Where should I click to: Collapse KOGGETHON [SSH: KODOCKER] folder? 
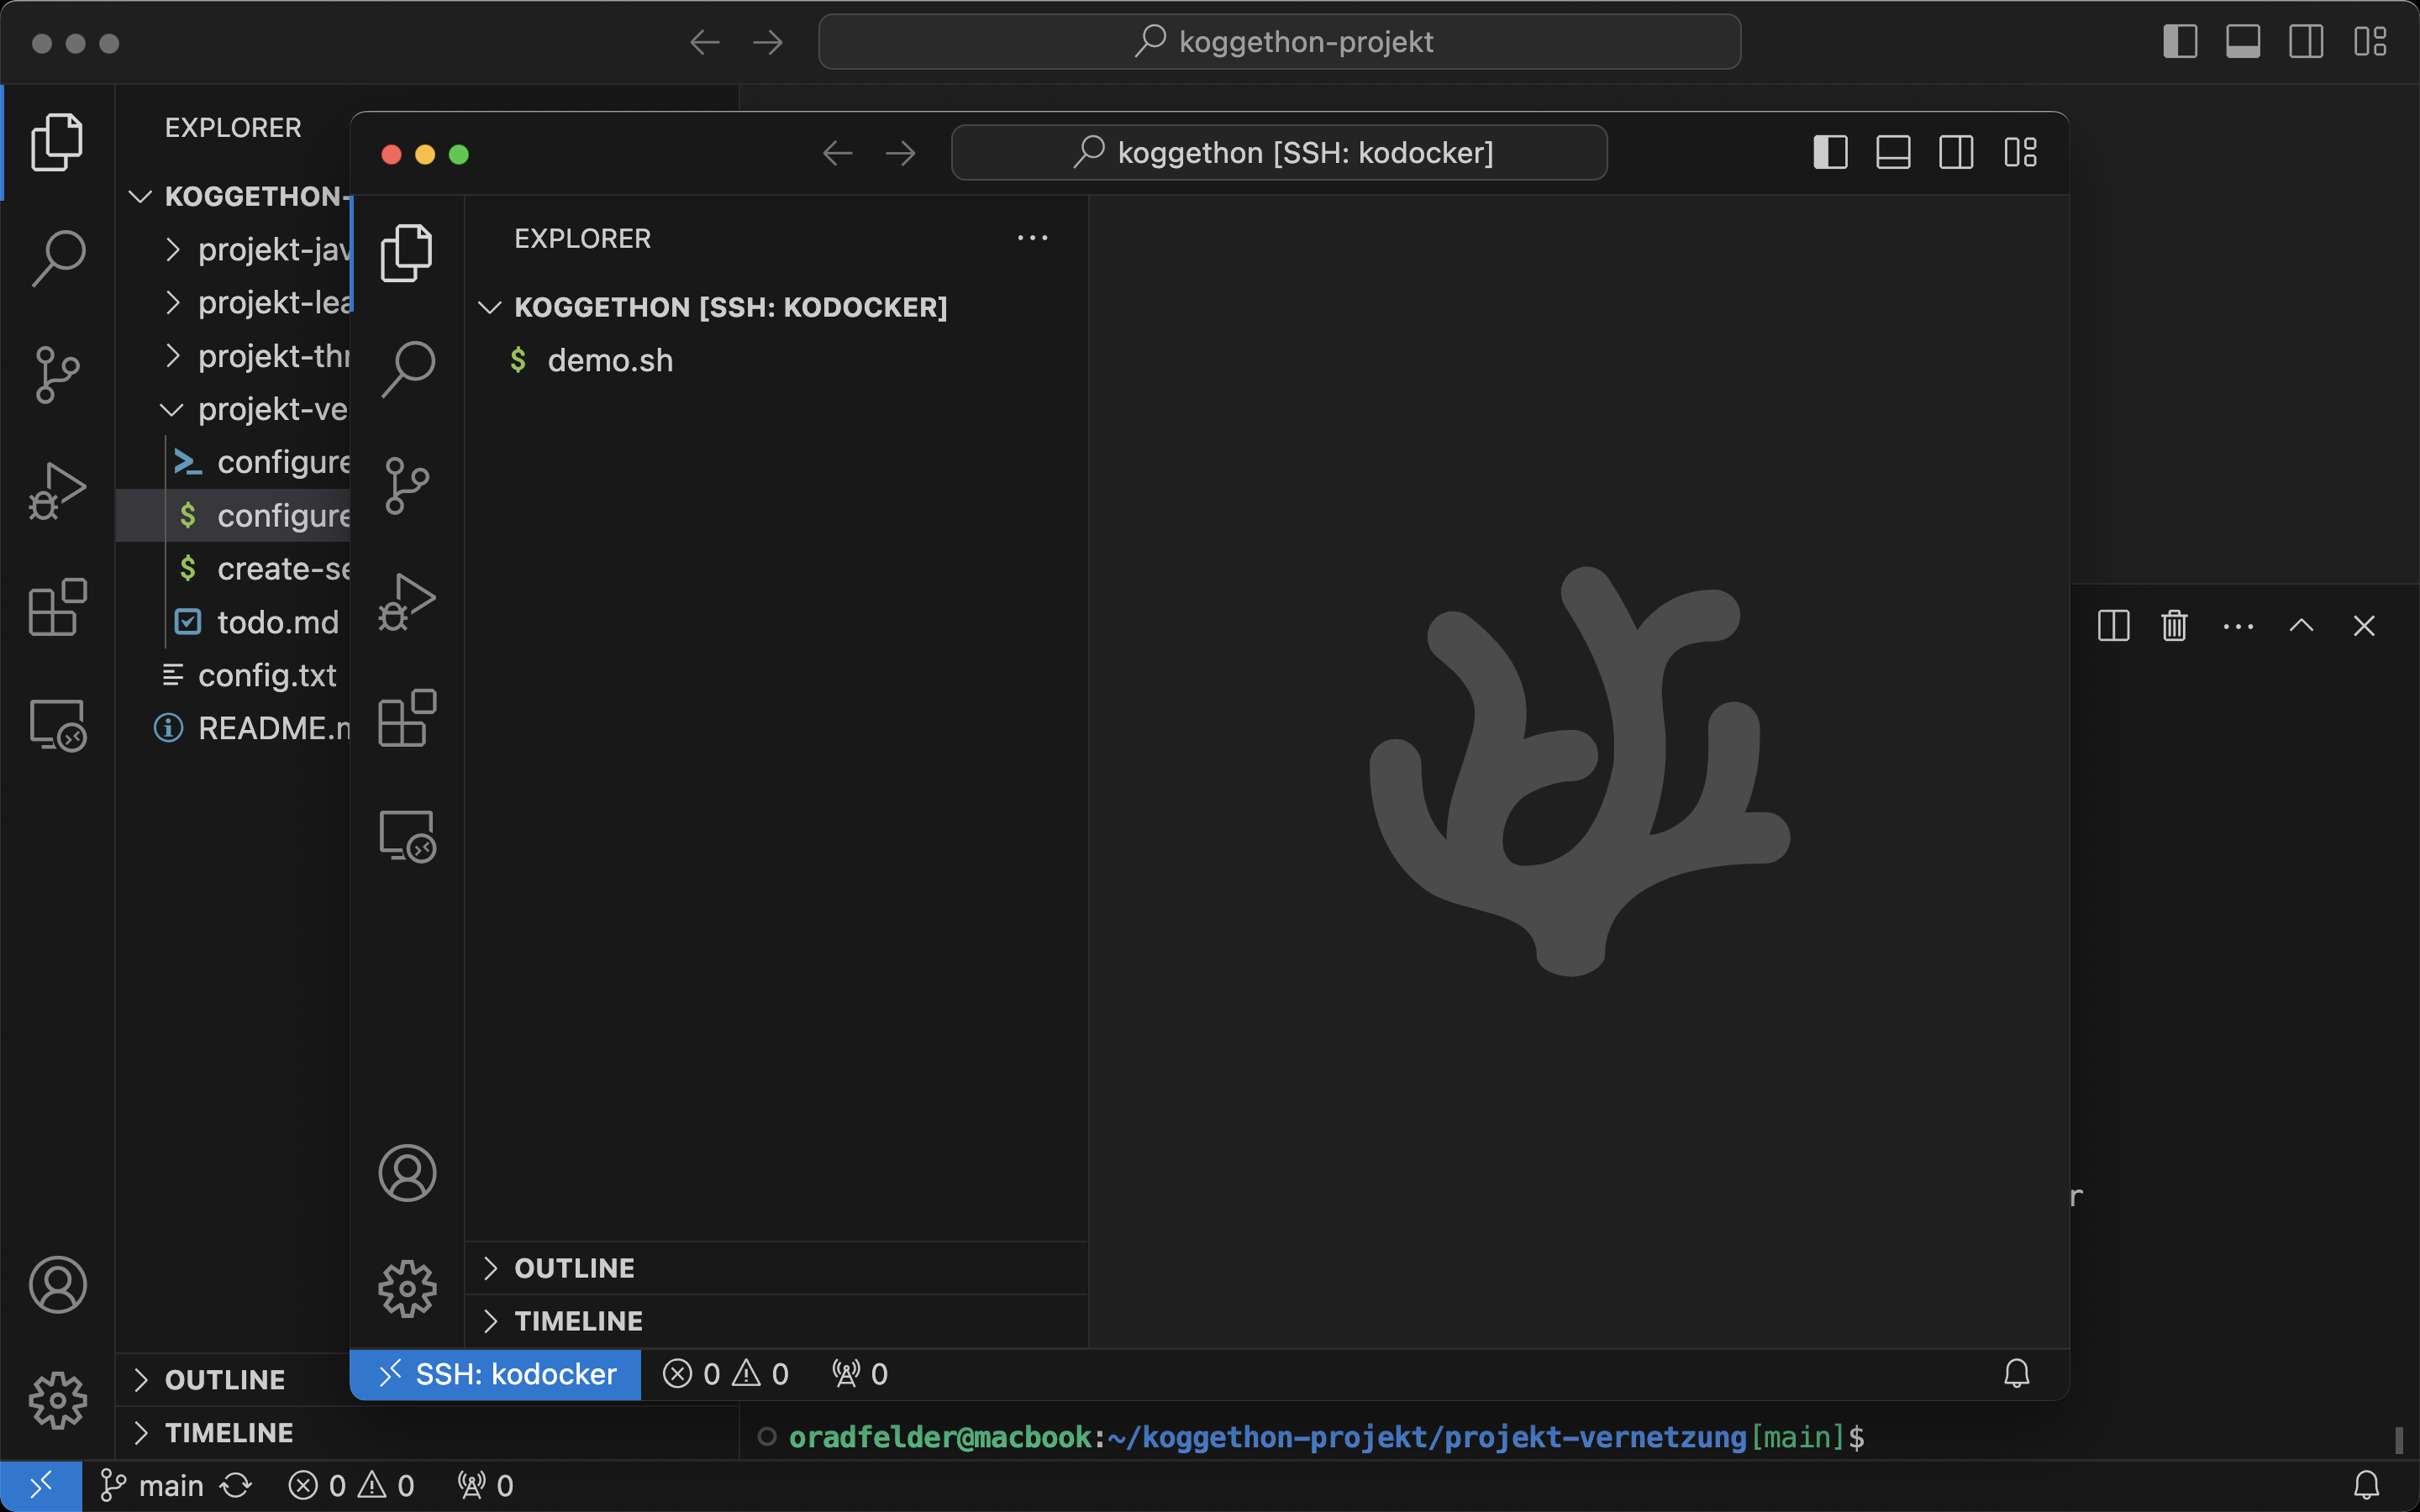click(x=730, y=307)
